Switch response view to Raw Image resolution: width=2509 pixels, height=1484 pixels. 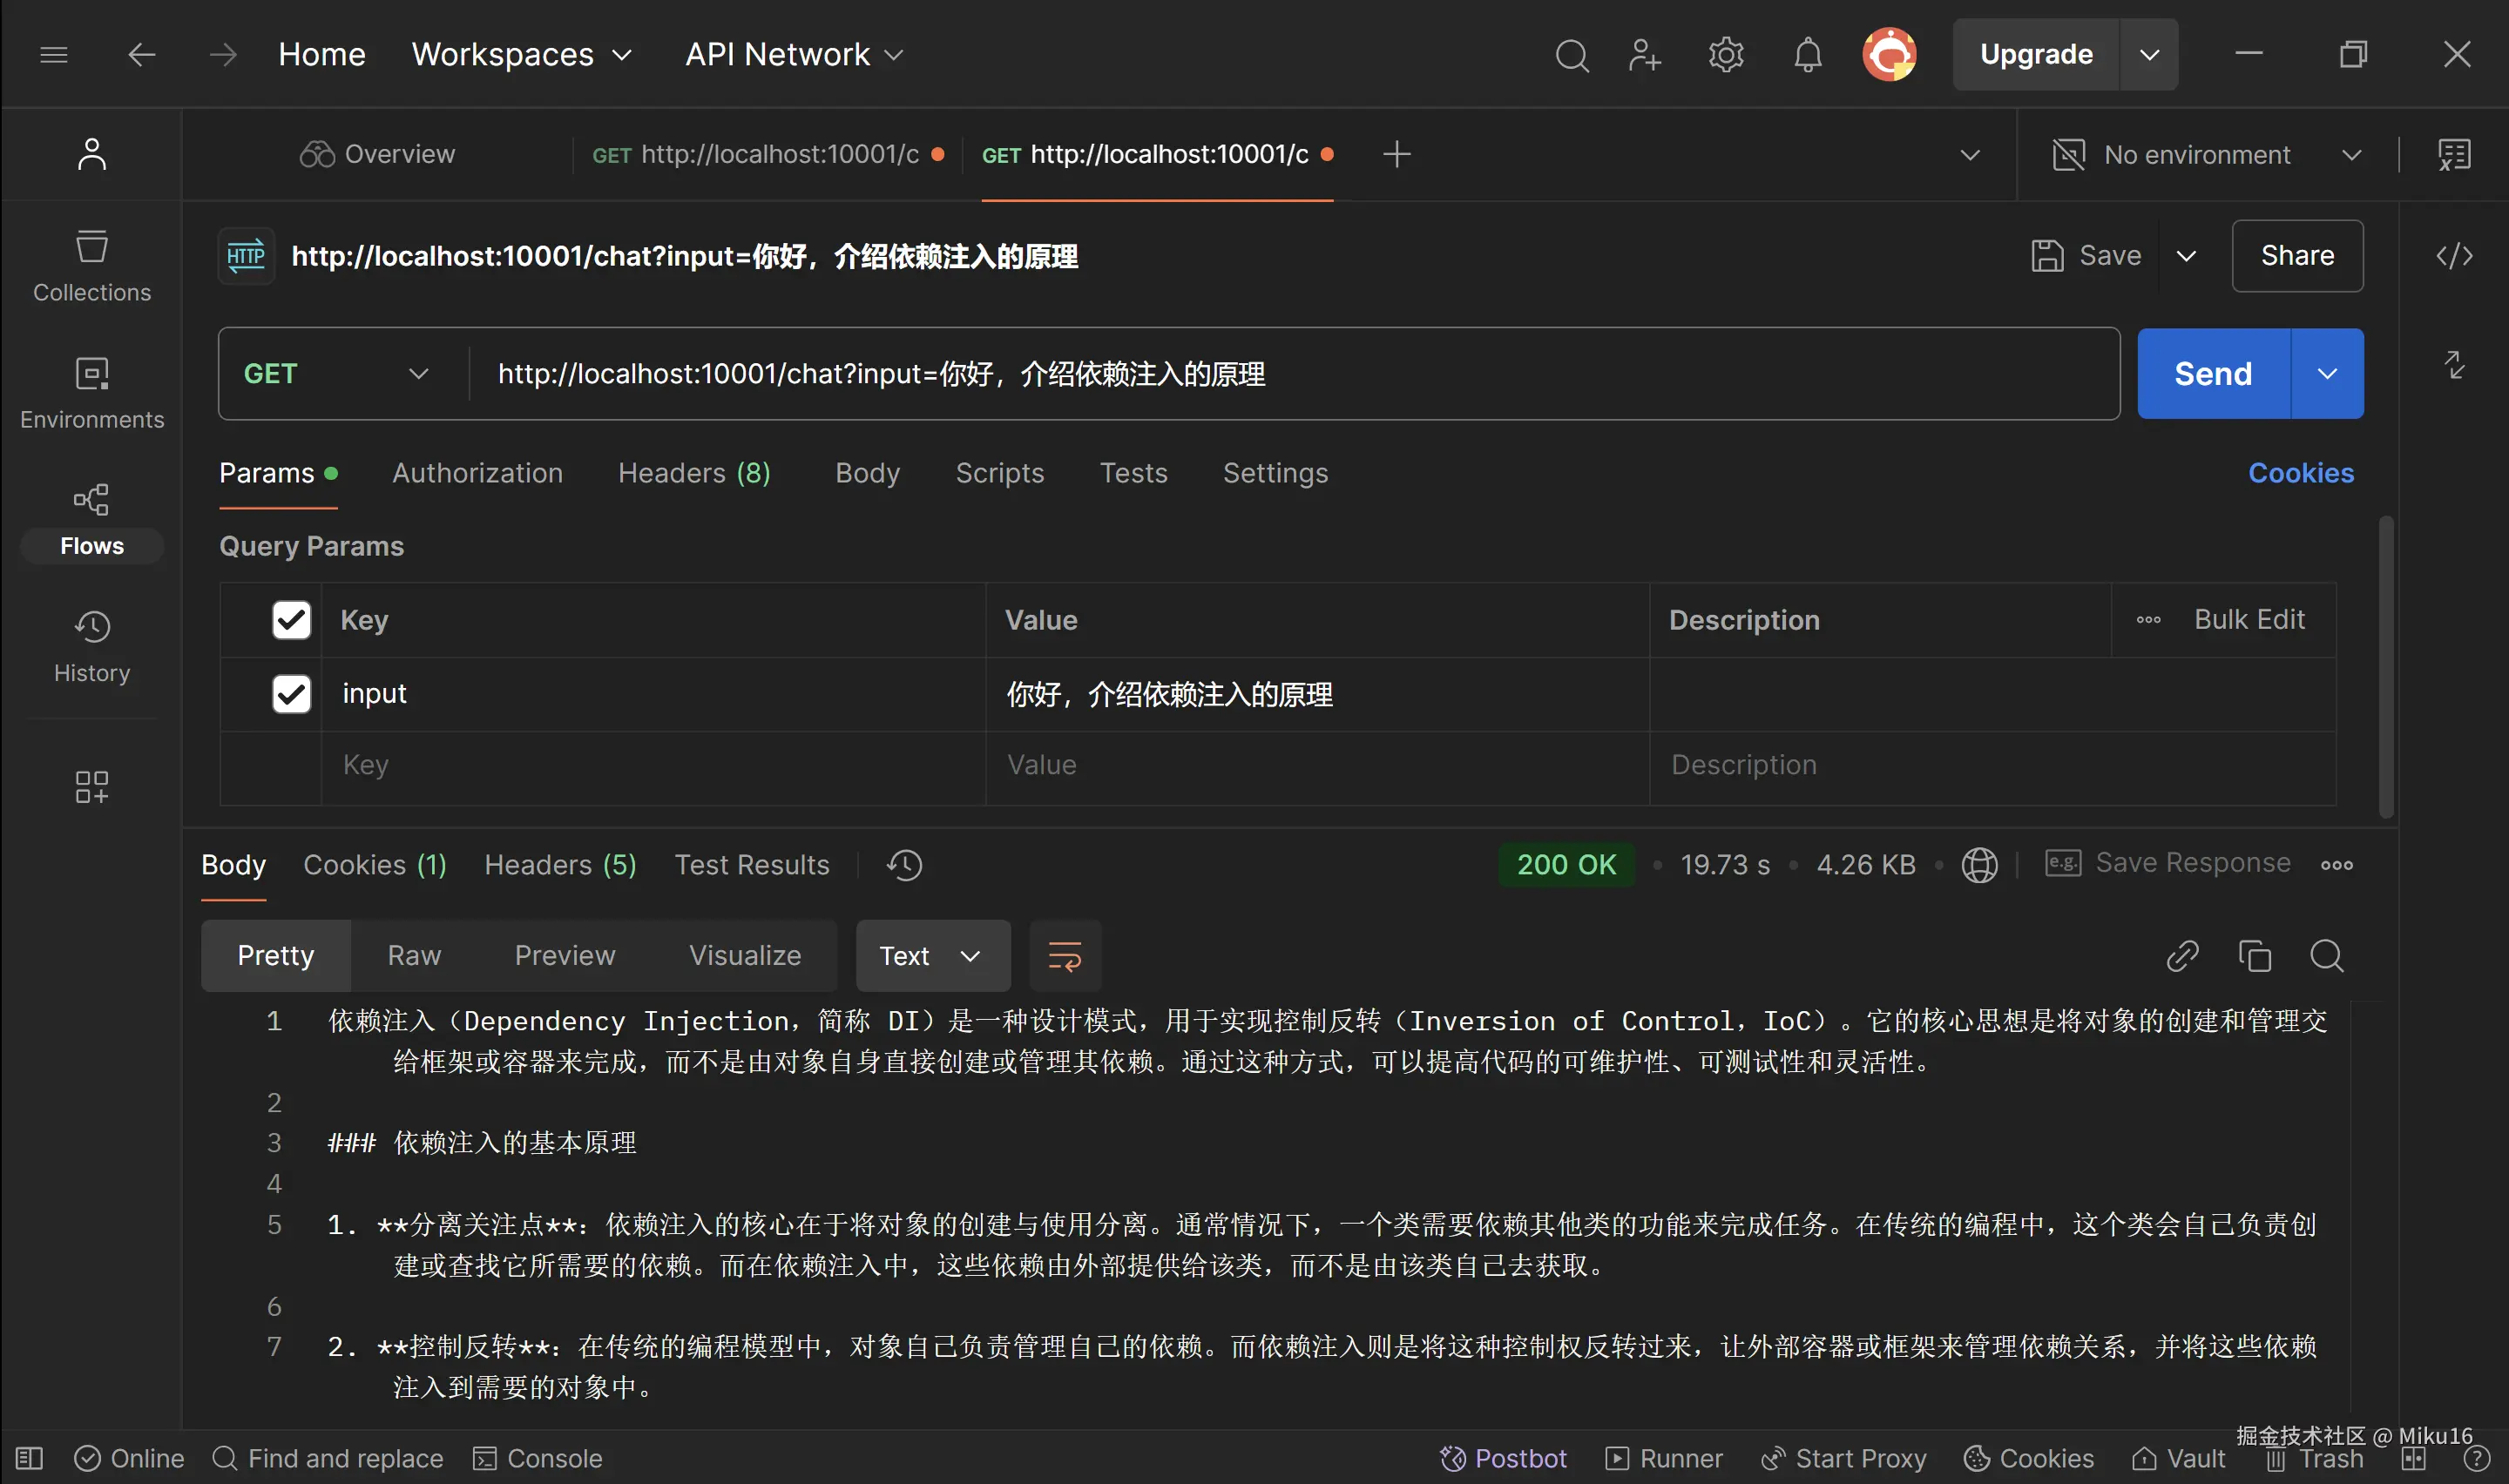pyautogui.click(x=414, y=956)
